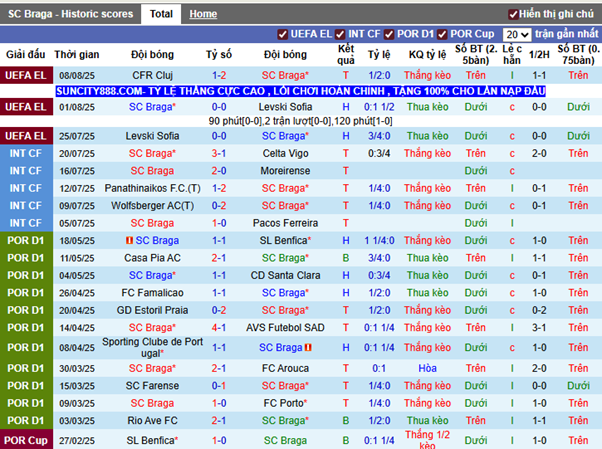
Task: Click the 1 1/4:0 odds in Benfica row
Action: point(379,240)
